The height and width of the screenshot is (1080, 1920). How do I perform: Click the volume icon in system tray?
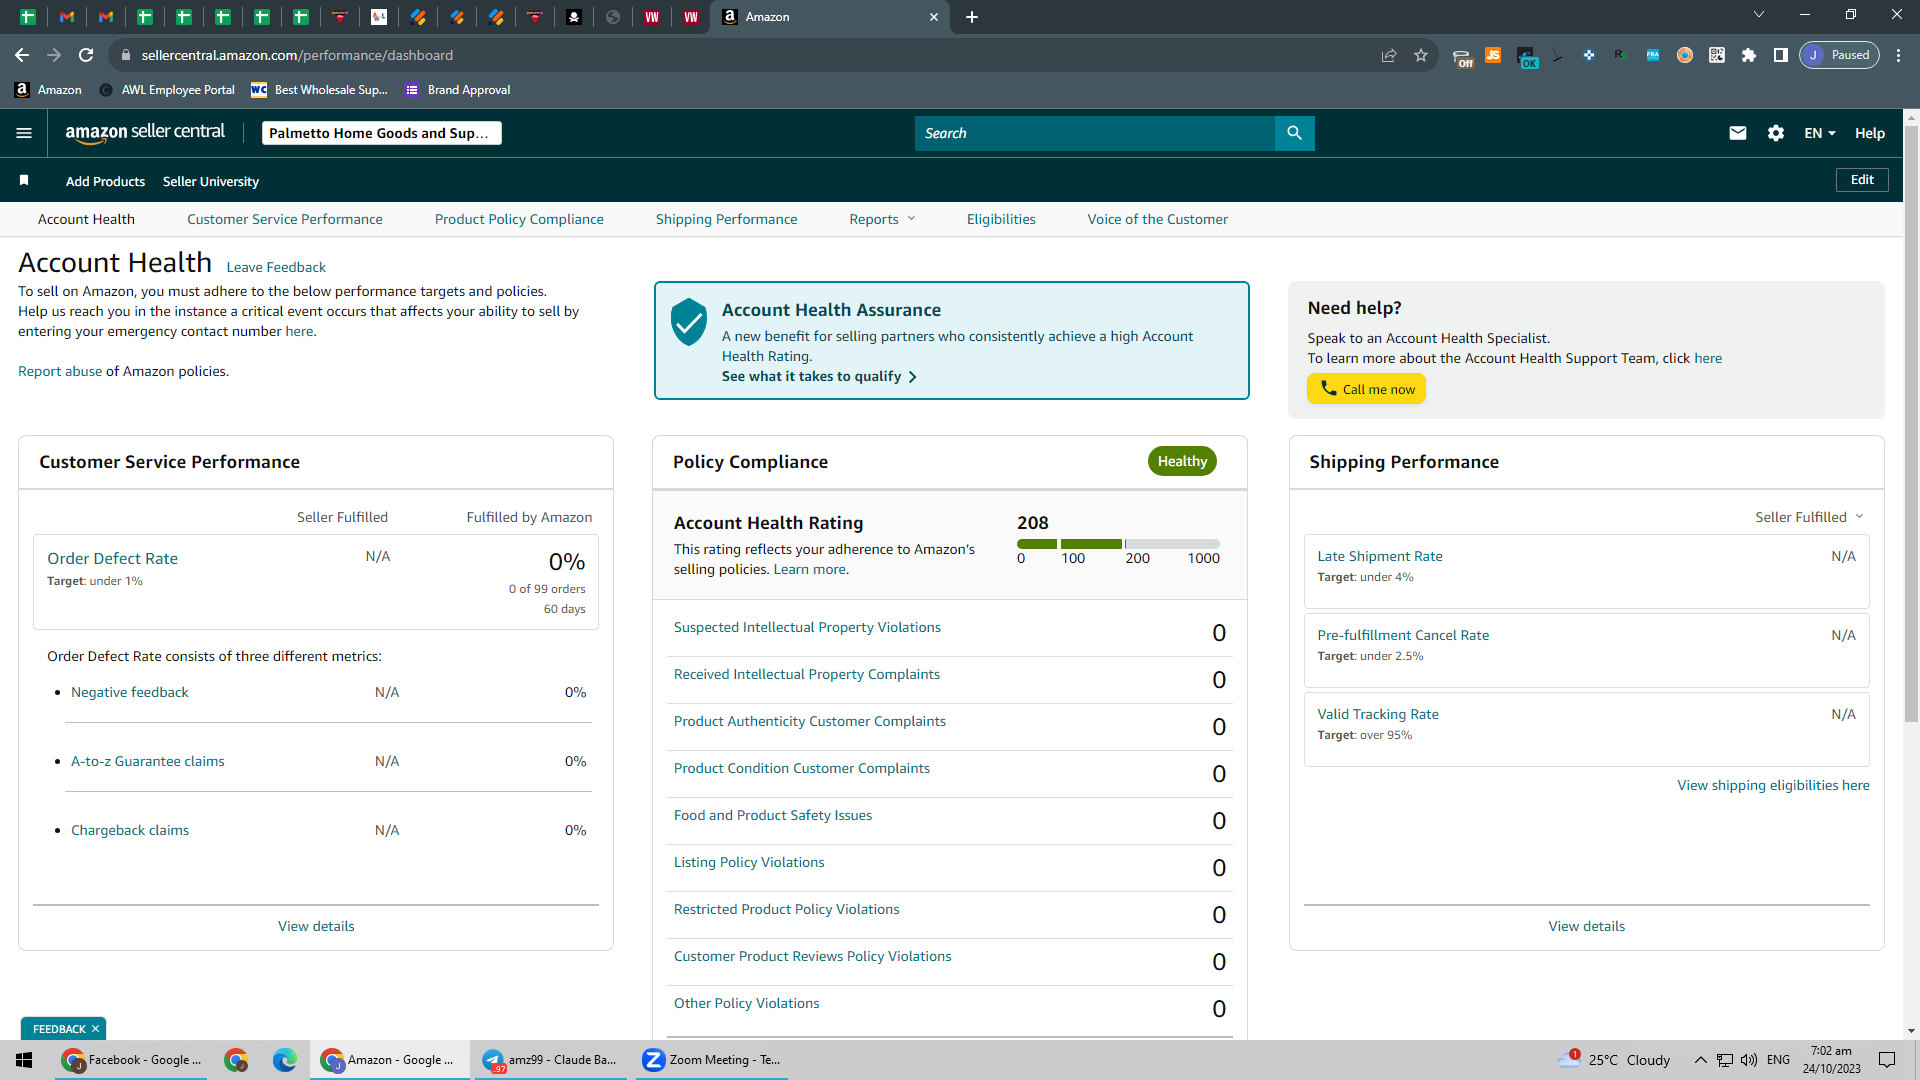(x=1749, y=1060)
